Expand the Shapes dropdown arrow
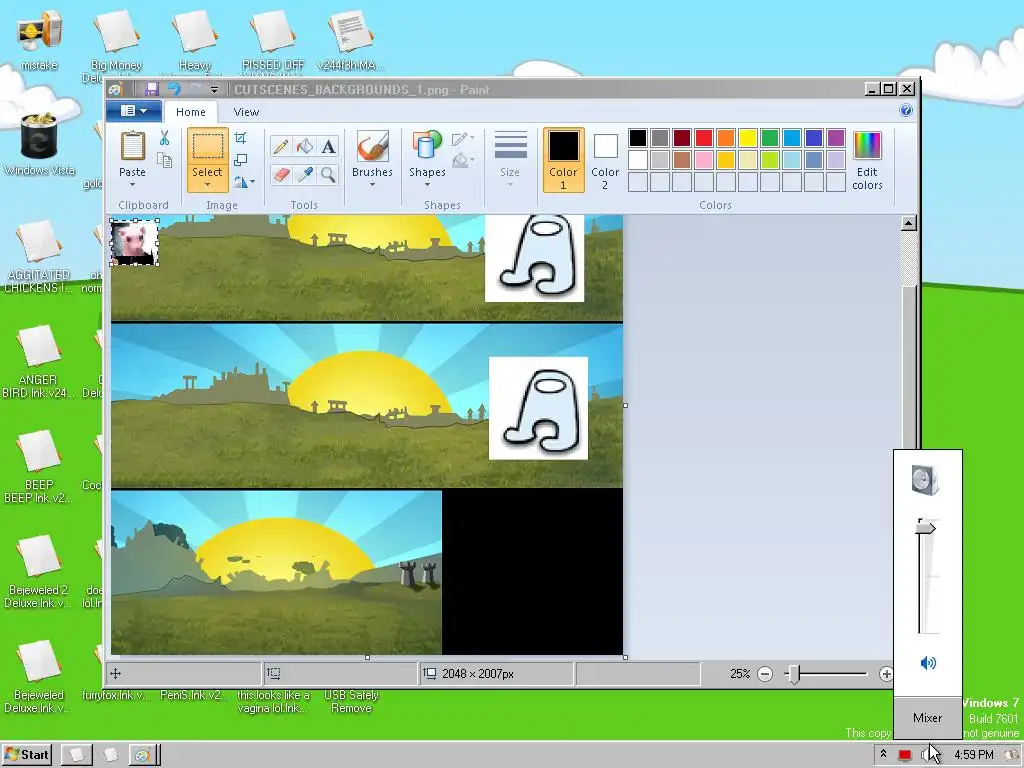This screenshot has height=768, width=1024. point(427,185)
